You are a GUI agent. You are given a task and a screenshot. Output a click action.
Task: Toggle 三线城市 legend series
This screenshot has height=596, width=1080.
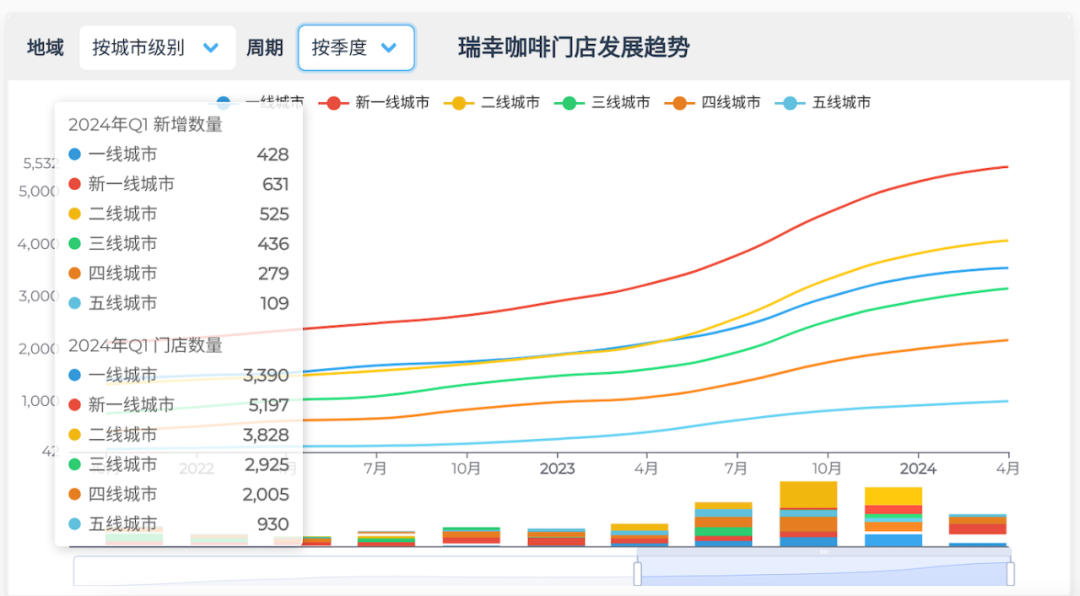point(603,103)
